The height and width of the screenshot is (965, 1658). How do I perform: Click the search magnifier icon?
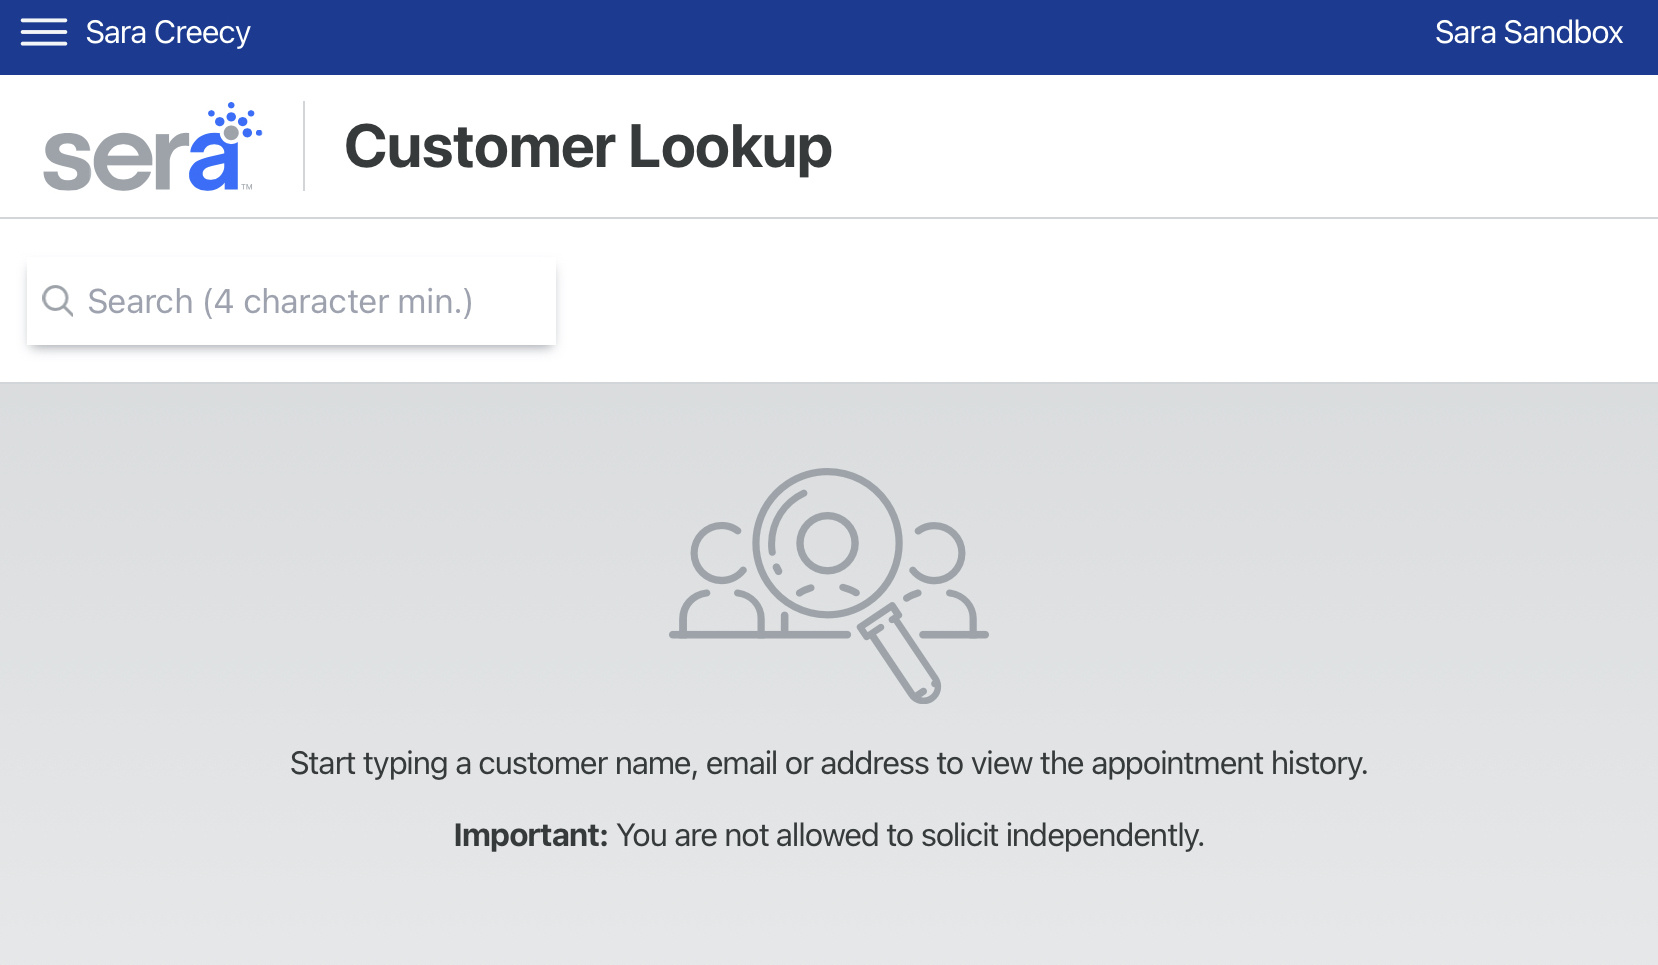pyautogui.click(x=58, y=301)
